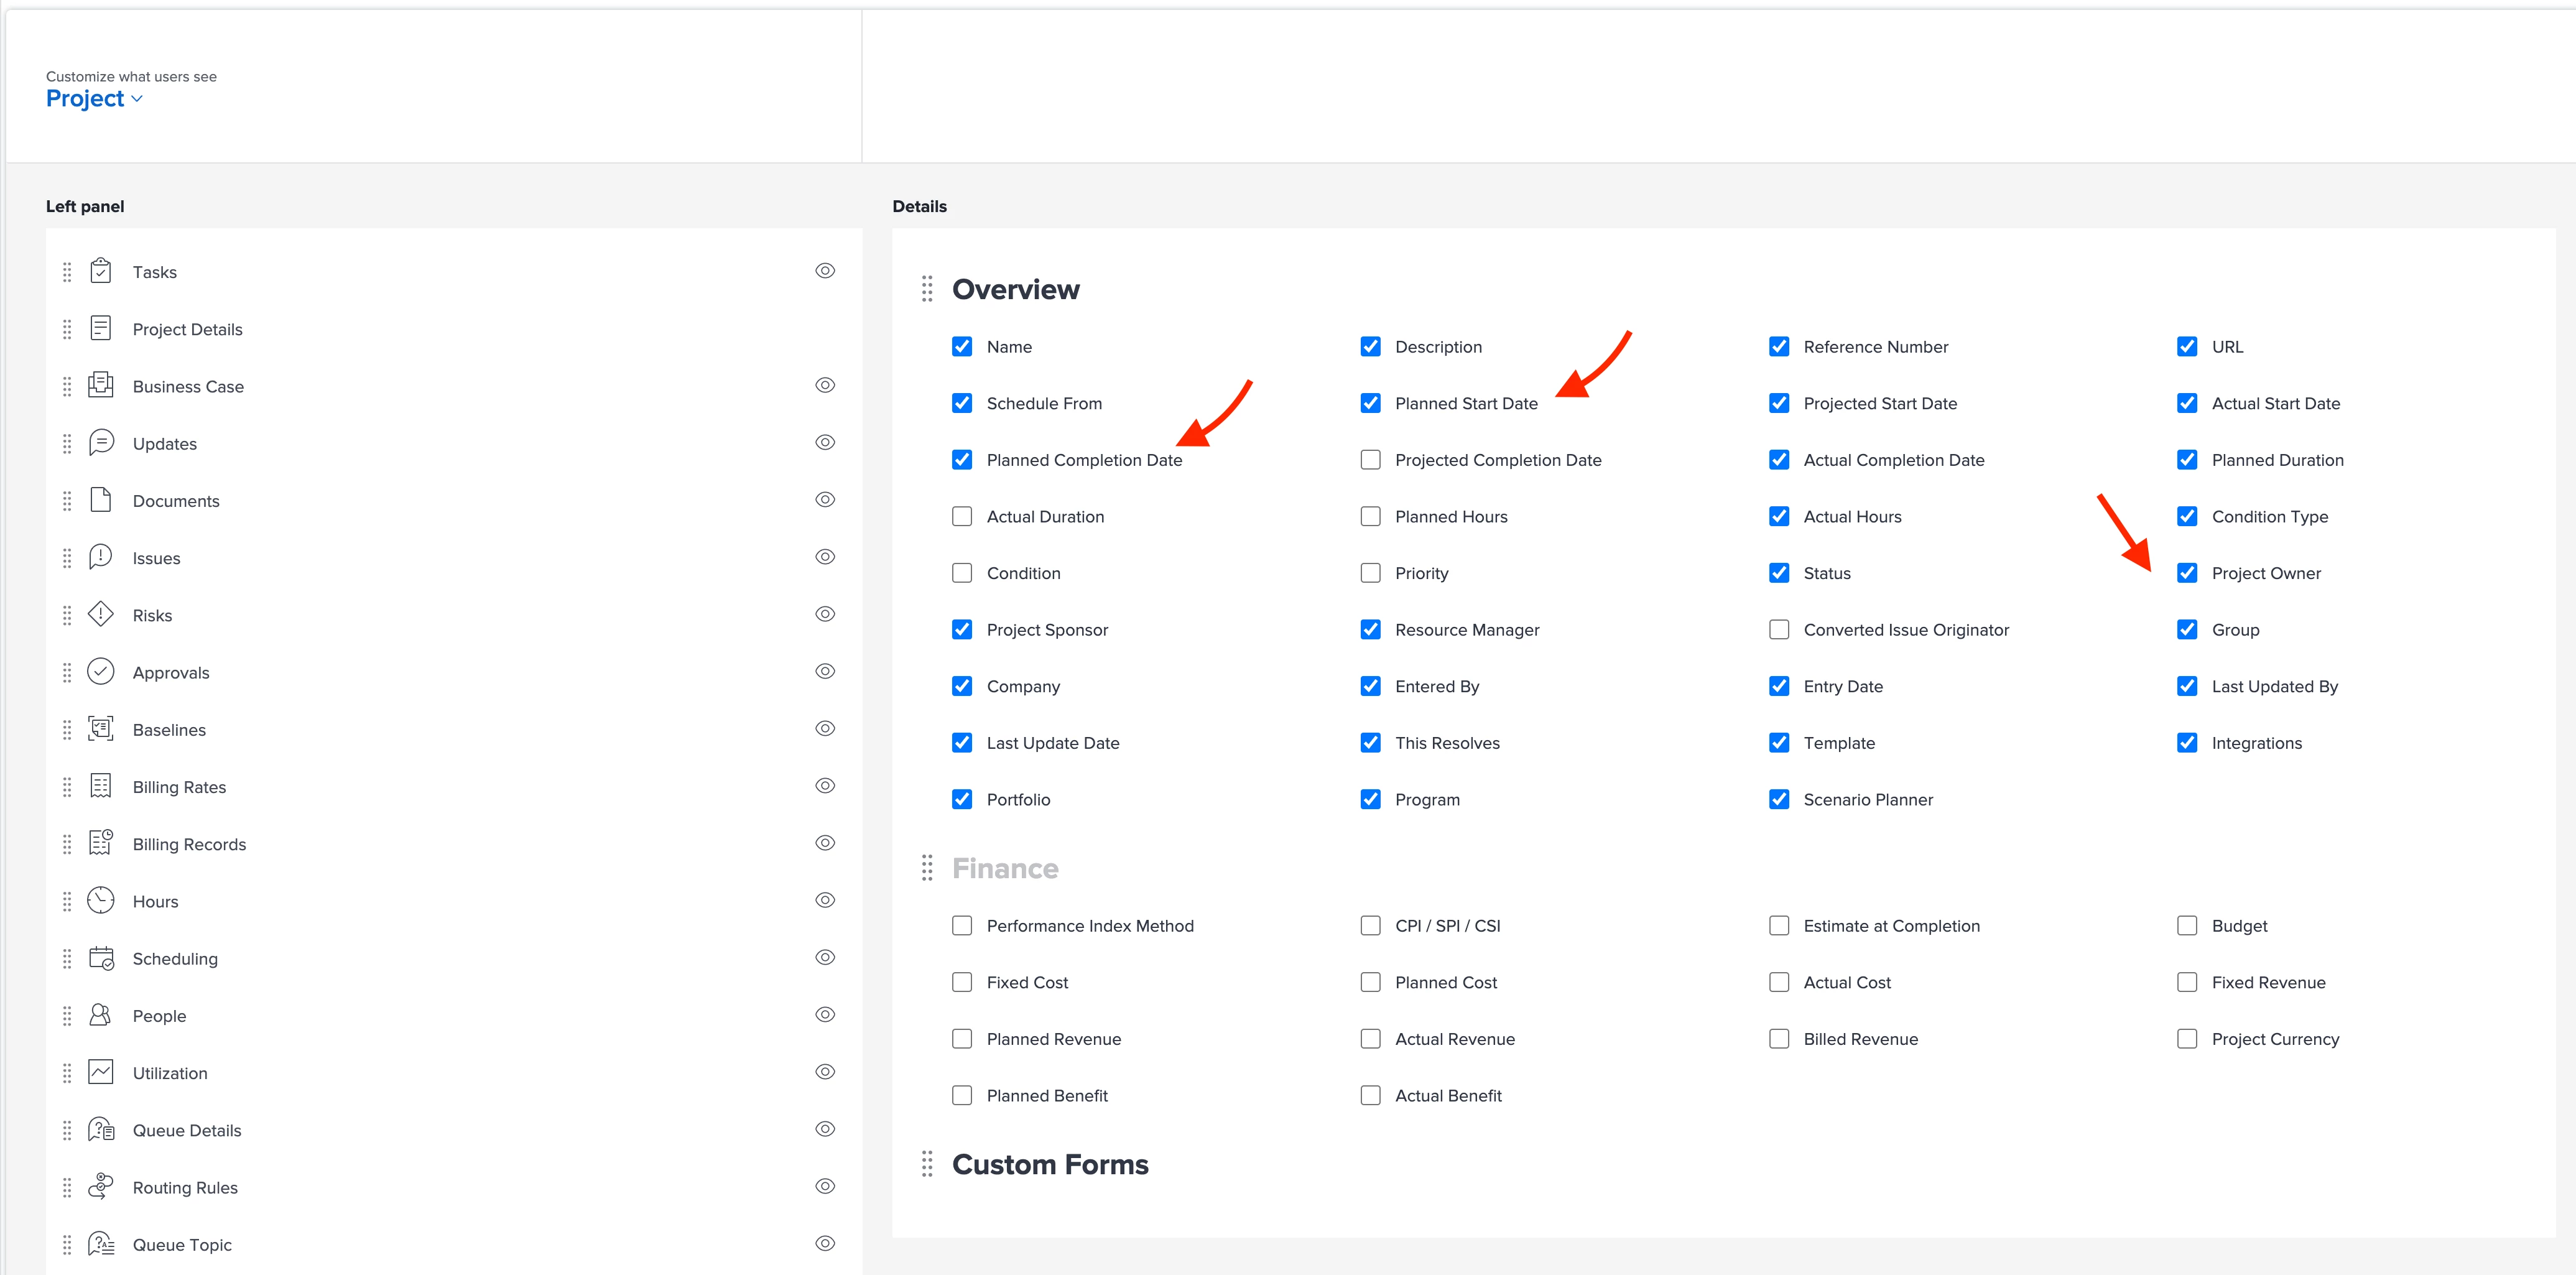Click the Custom Forms section heading

click(x=1050, y=1164)
